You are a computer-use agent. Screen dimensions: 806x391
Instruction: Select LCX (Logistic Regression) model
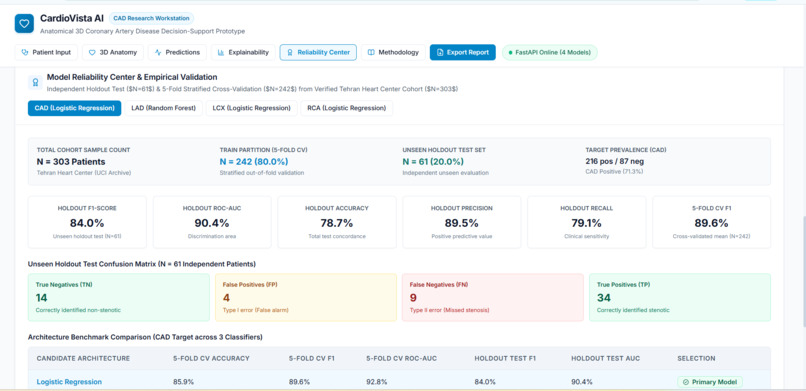click(252, 108)
